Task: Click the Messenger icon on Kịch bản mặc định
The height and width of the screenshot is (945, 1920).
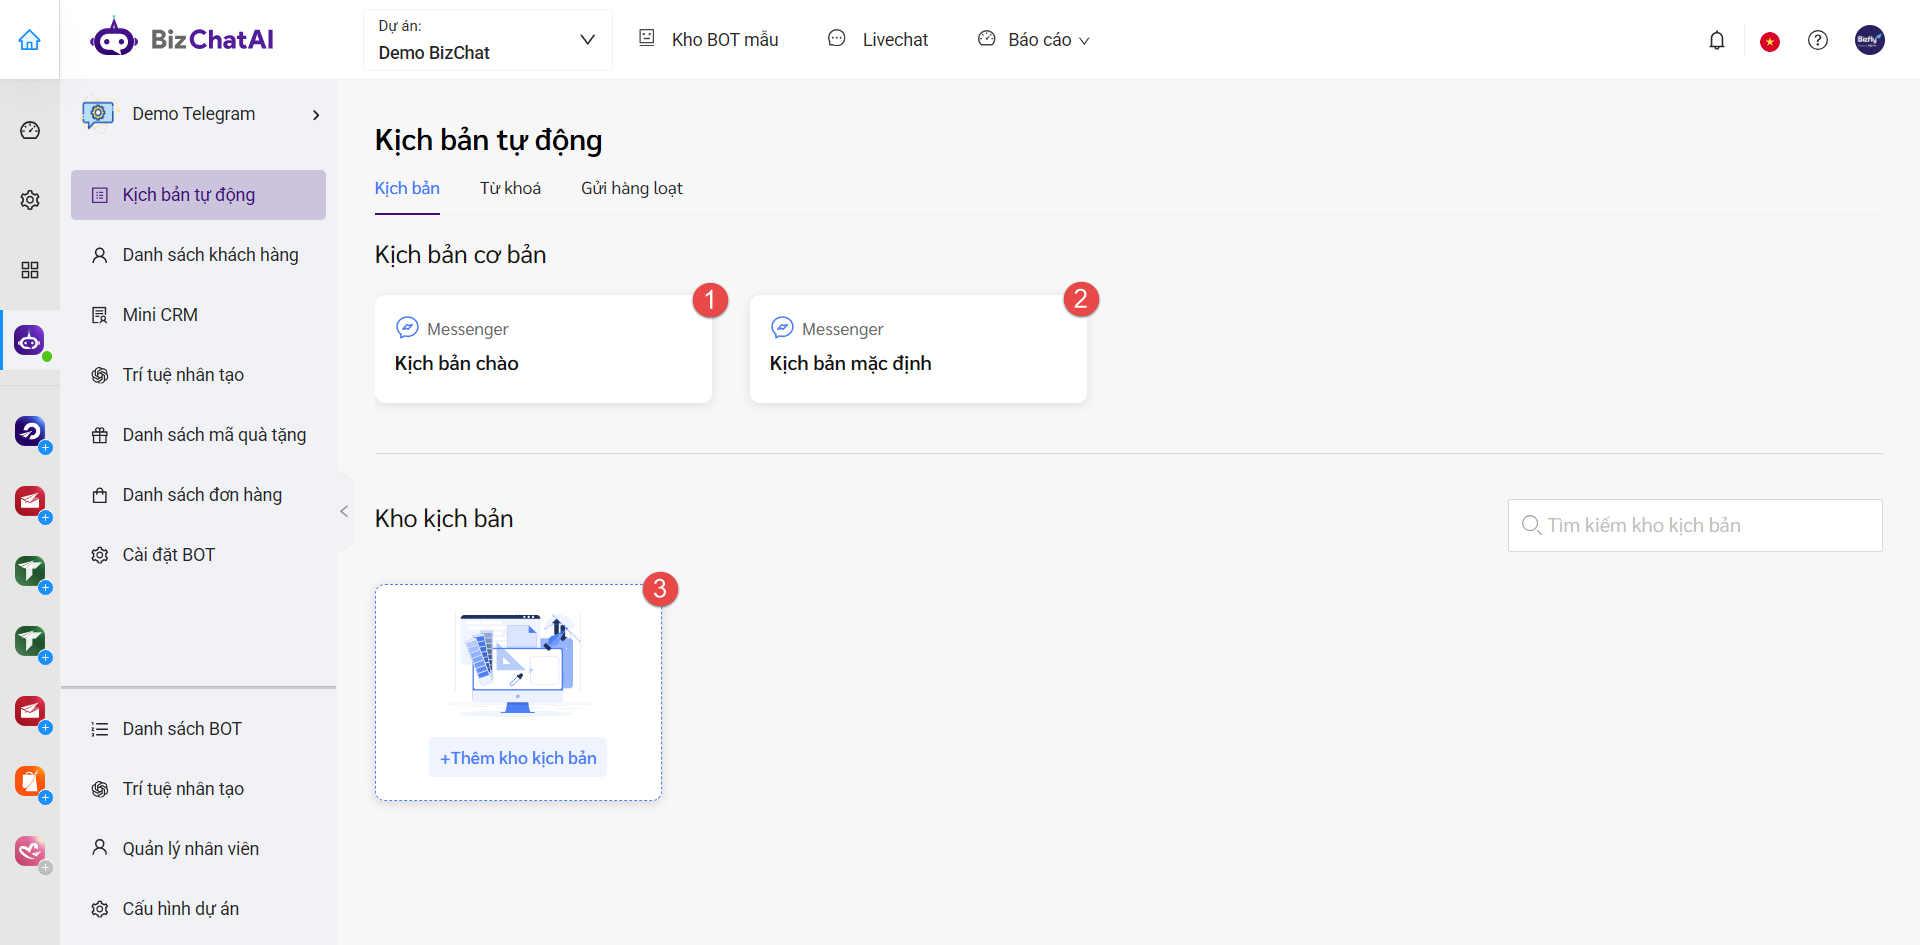Action: tap(782, 327)
